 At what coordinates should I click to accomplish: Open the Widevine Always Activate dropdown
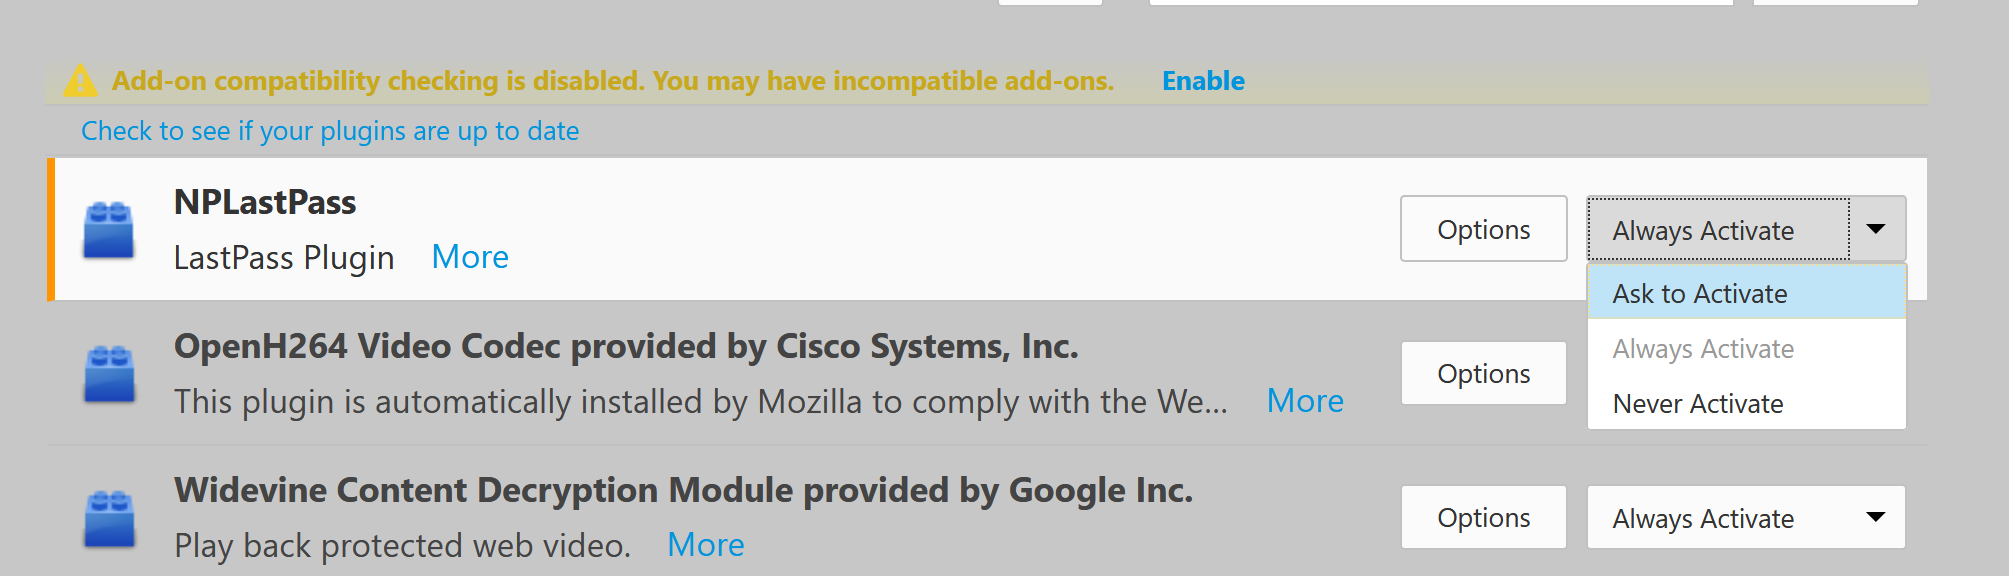(x=1746, y=517)
